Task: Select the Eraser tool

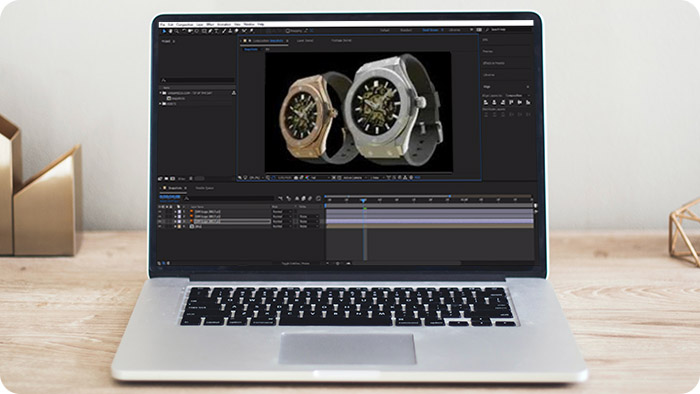Action: 237,31
